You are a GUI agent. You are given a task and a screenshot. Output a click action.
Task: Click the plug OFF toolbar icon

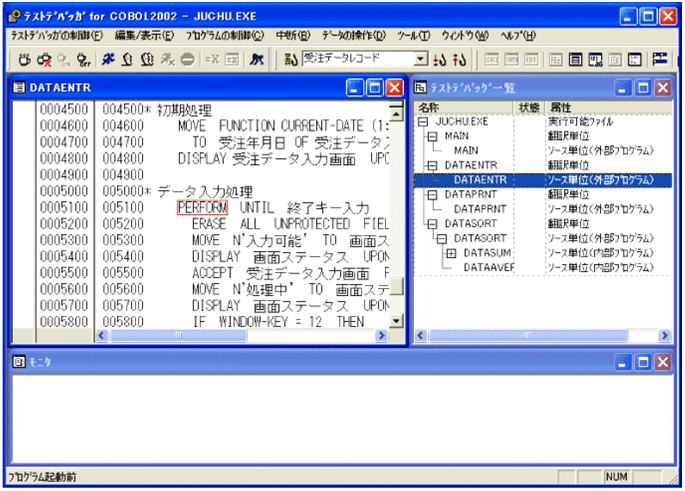pos(83,59)
